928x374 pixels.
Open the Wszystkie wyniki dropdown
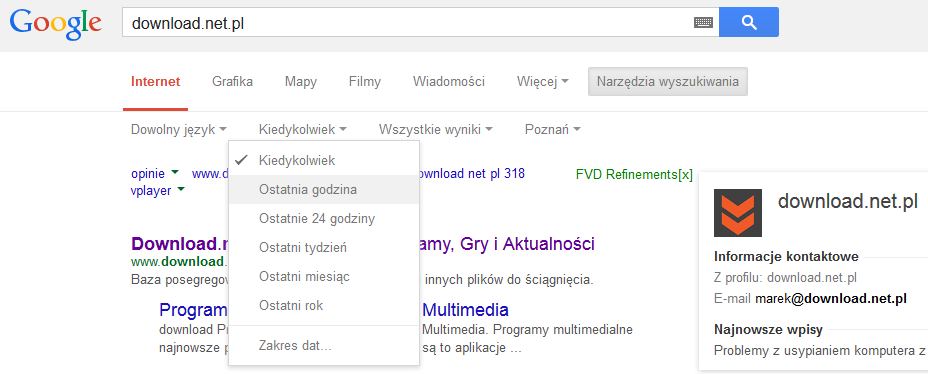(x=436, y=129)
